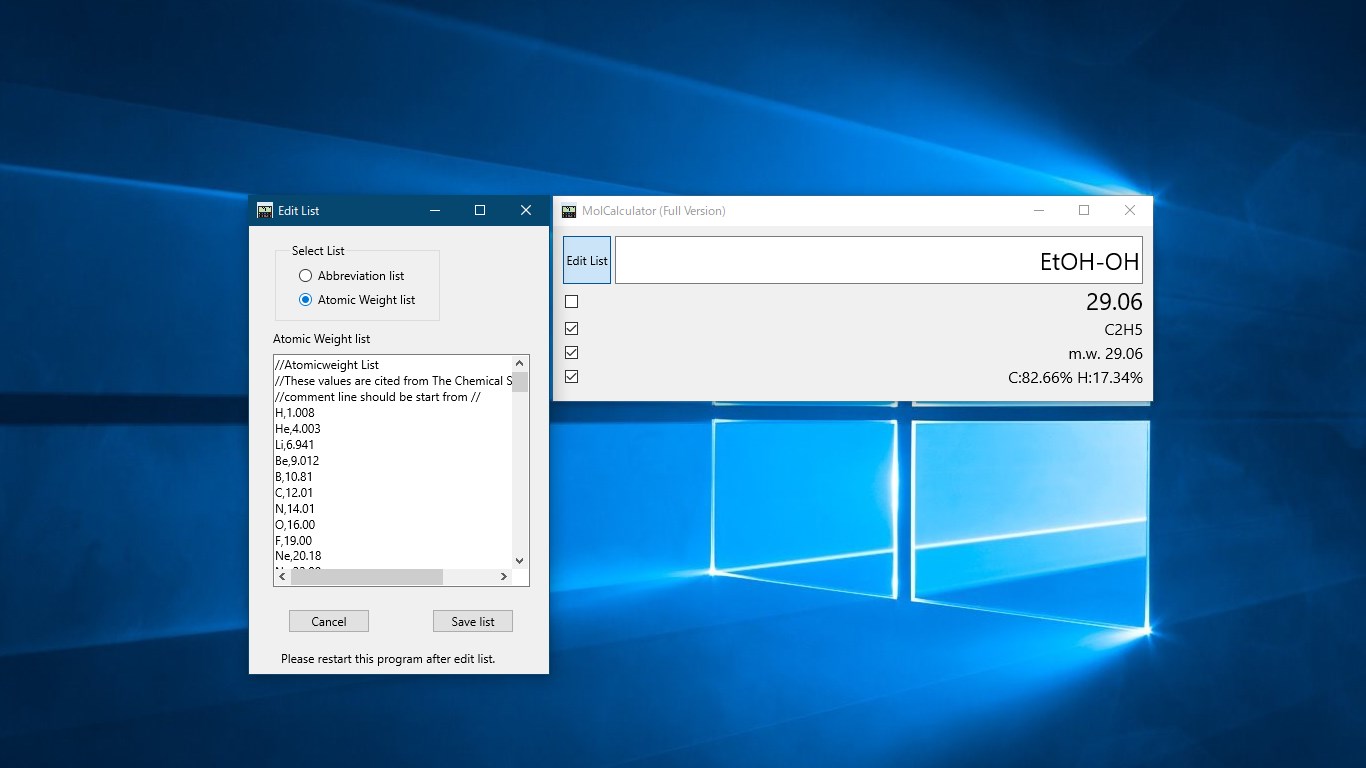This screenshot has height=768, width=1366.
Task: Click the line starting //These values are cited
Action: [394, 381]
